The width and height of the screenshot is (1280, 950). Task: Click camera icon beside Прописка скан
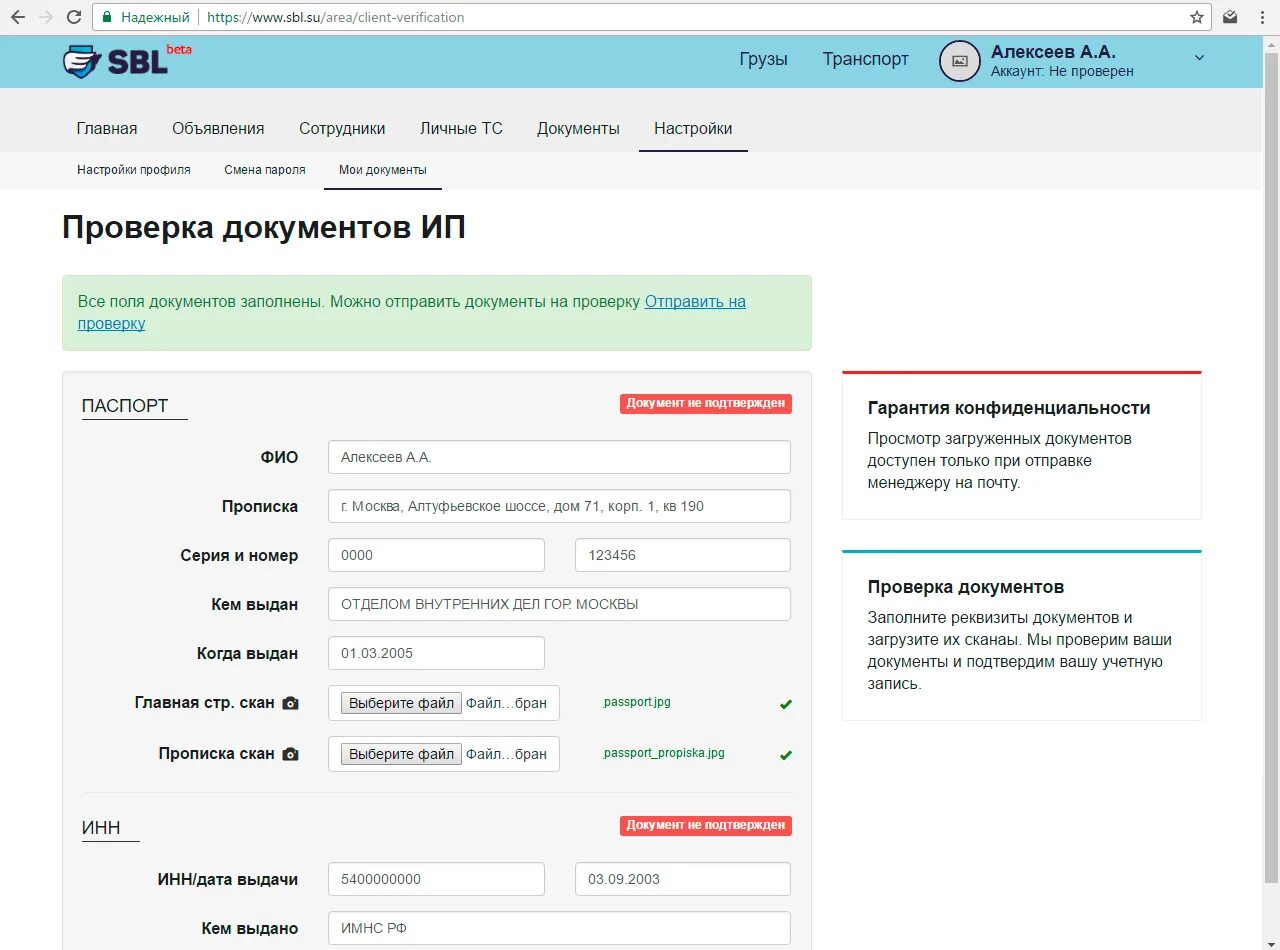click(290, 754)
